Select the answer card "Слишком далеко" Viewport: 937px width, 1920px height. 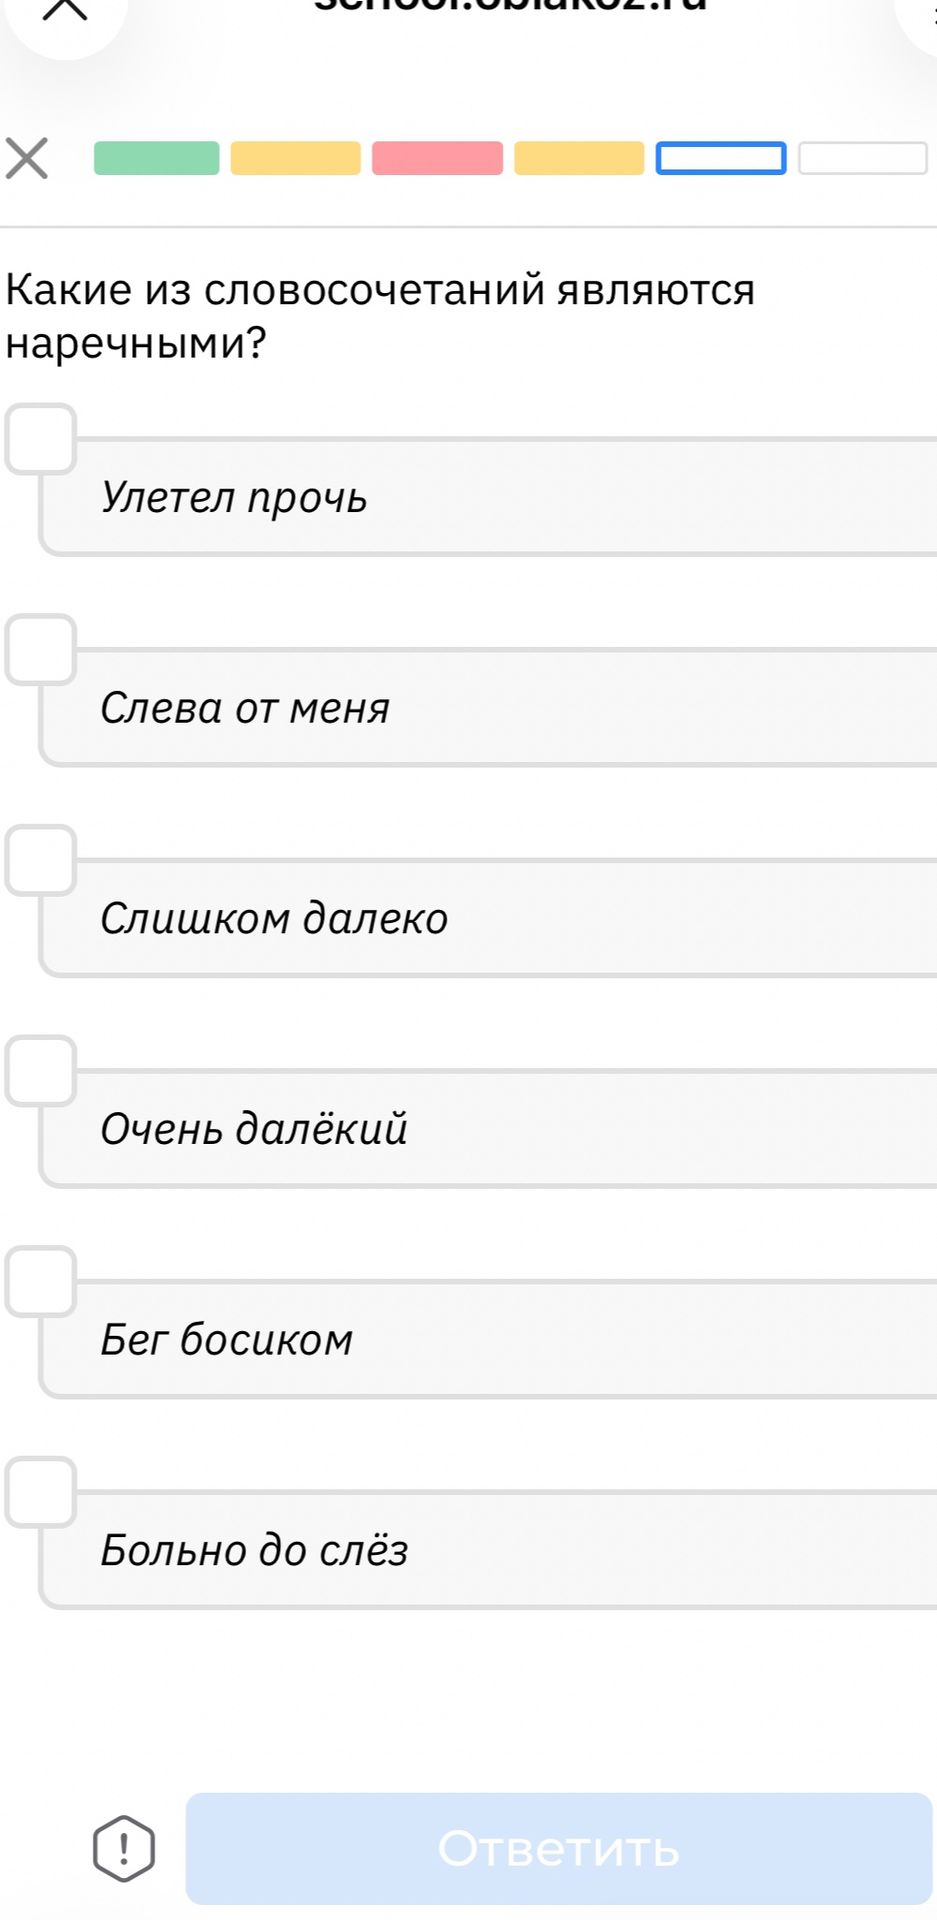[x=488, y=917]
